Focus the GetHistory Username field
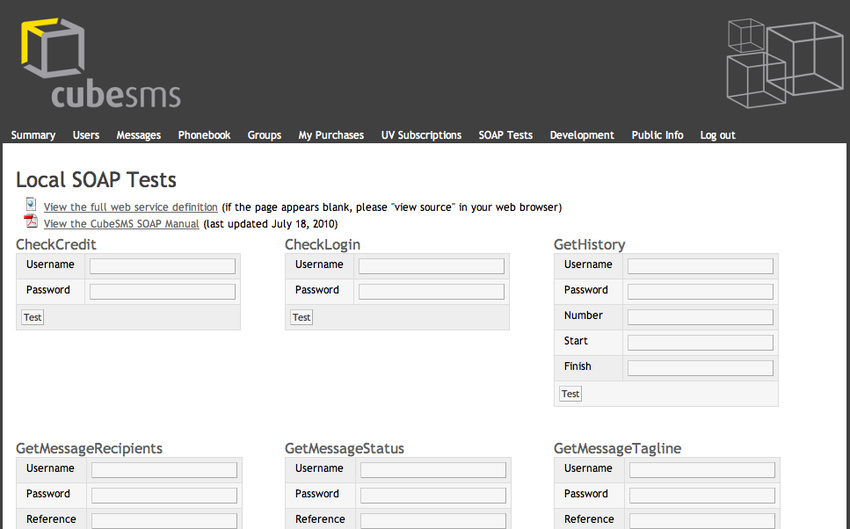The image size is (850, 529). pyautogui.click(x=700, y=266)
